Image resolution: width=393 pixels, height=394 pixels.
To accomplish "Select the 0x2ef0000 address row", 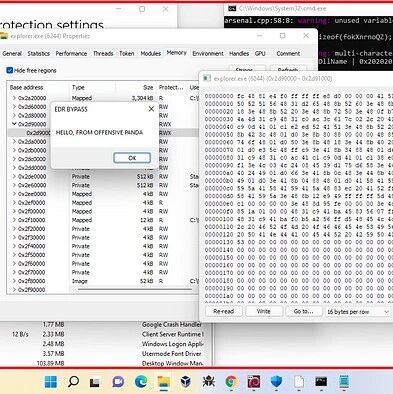I will point(32,203).
